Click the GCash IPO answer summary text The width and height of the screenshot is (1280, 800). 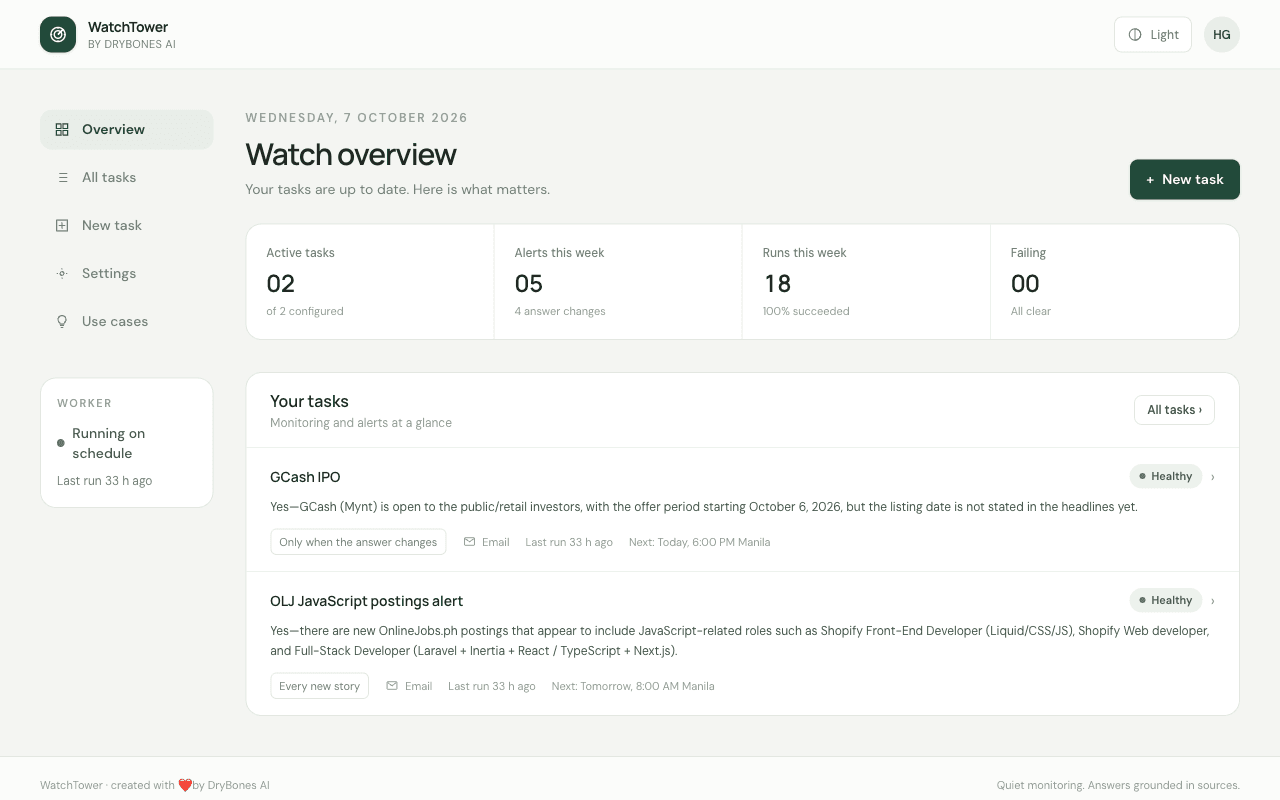tap(704, 507)
